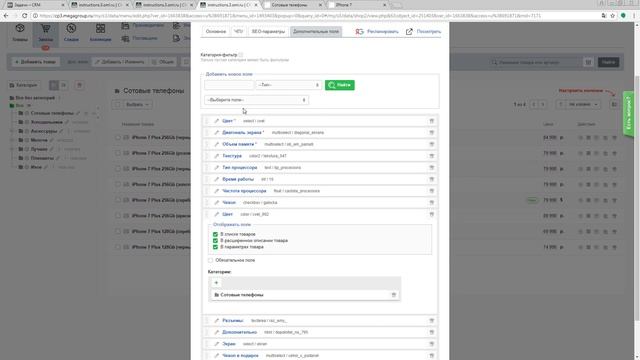Delete the Частота процессора field via trash icon

(431, 191)
